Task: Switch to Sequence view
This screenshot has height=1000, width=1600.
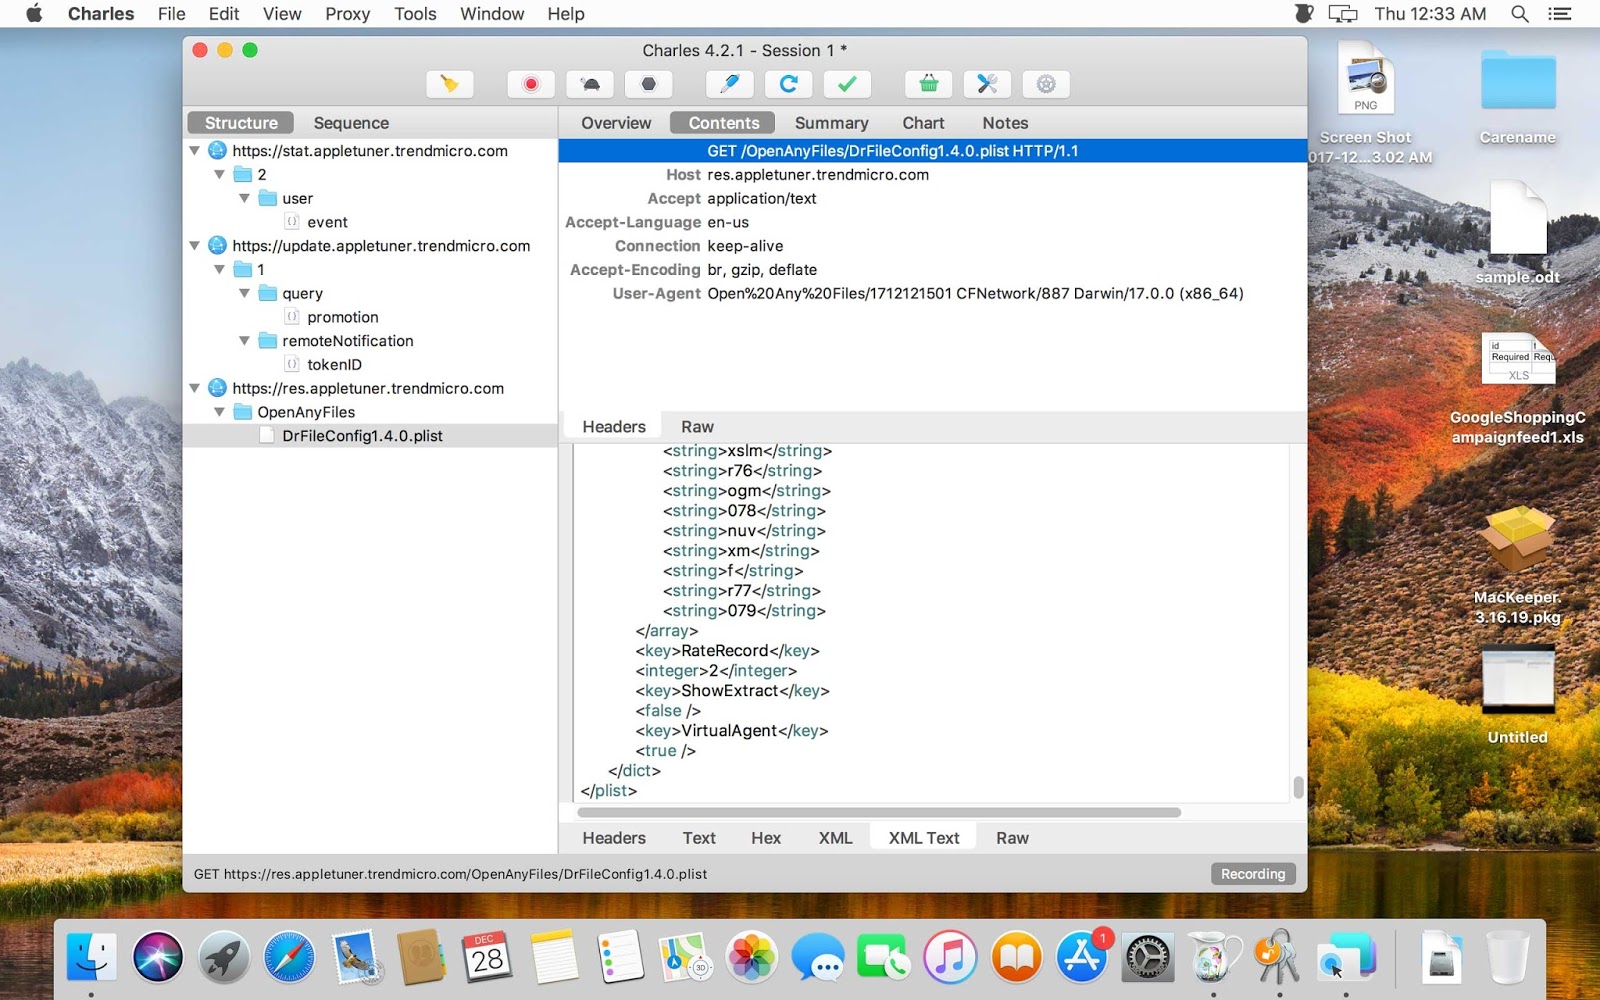Action: click(351, 123)
